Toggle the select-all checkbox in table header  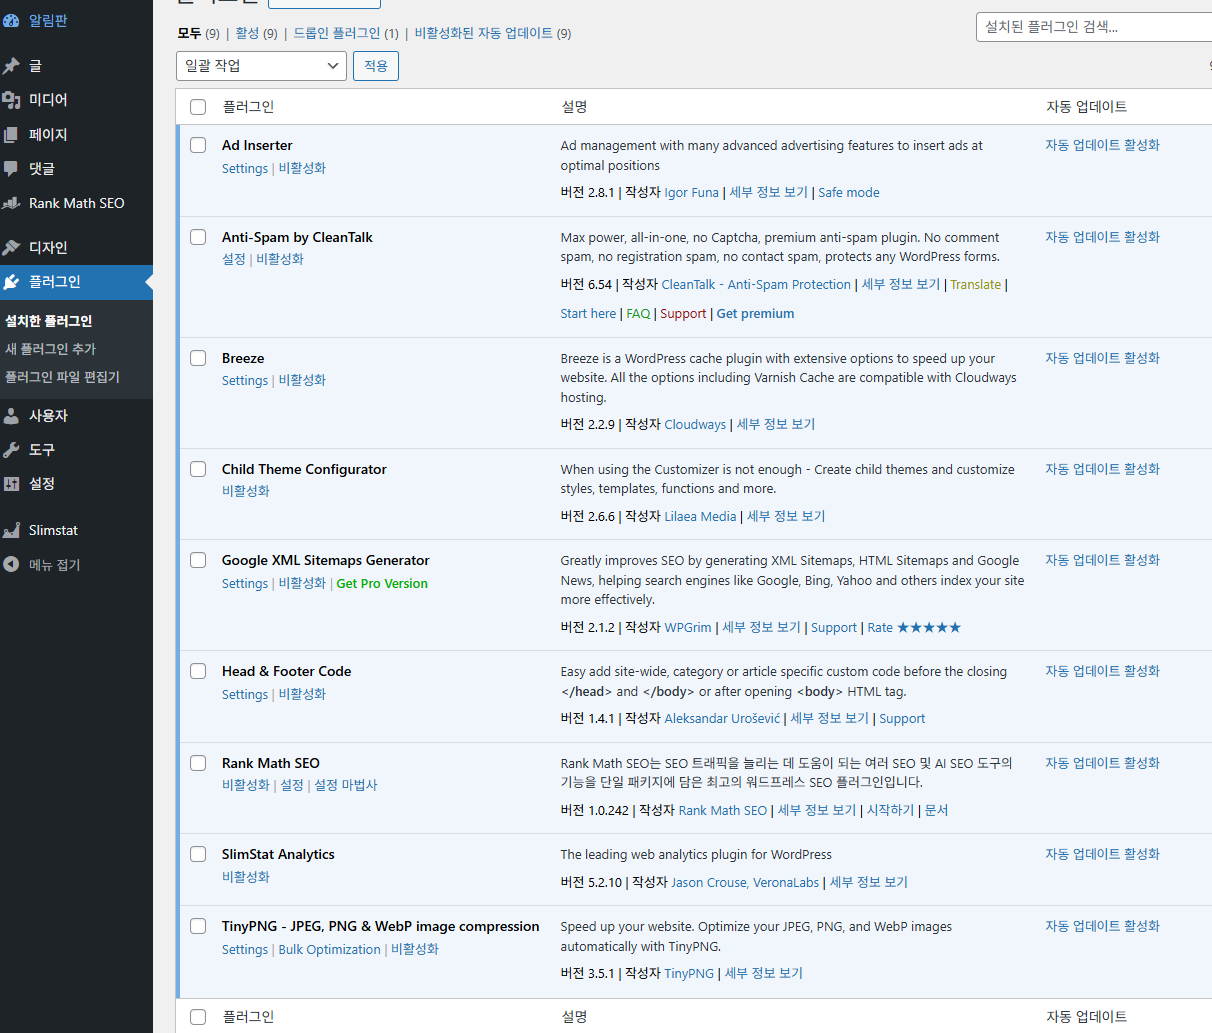pyautogui.click(x=198, y=107)
